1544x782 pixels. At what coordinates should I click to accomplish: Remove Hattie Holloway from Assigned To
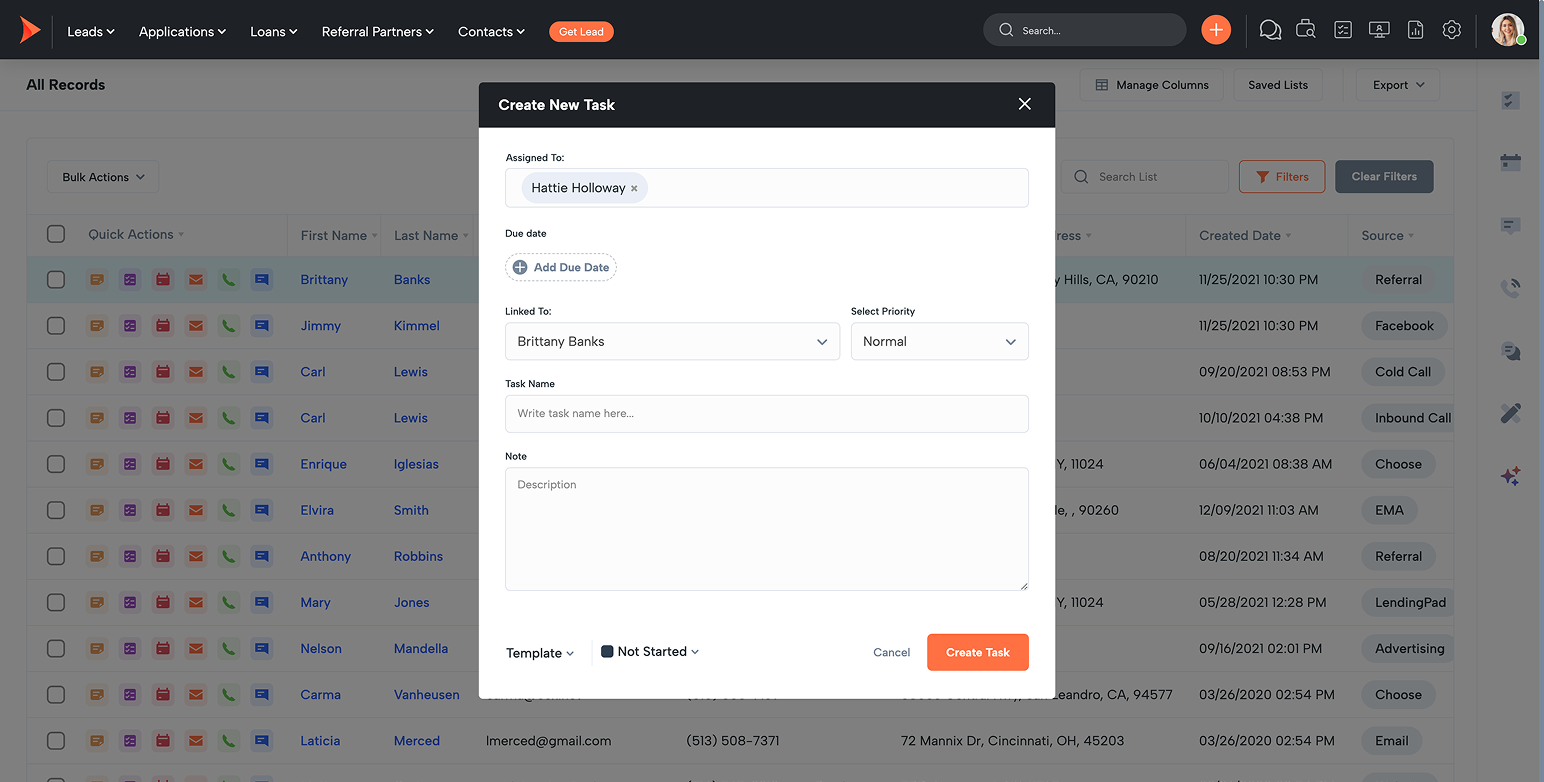634,188
